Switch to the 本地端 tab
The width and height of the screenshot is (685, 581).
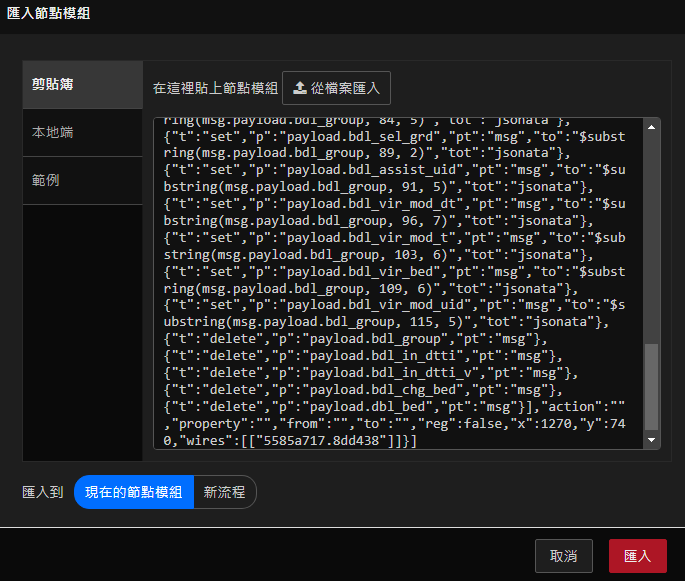coord(82,133)
